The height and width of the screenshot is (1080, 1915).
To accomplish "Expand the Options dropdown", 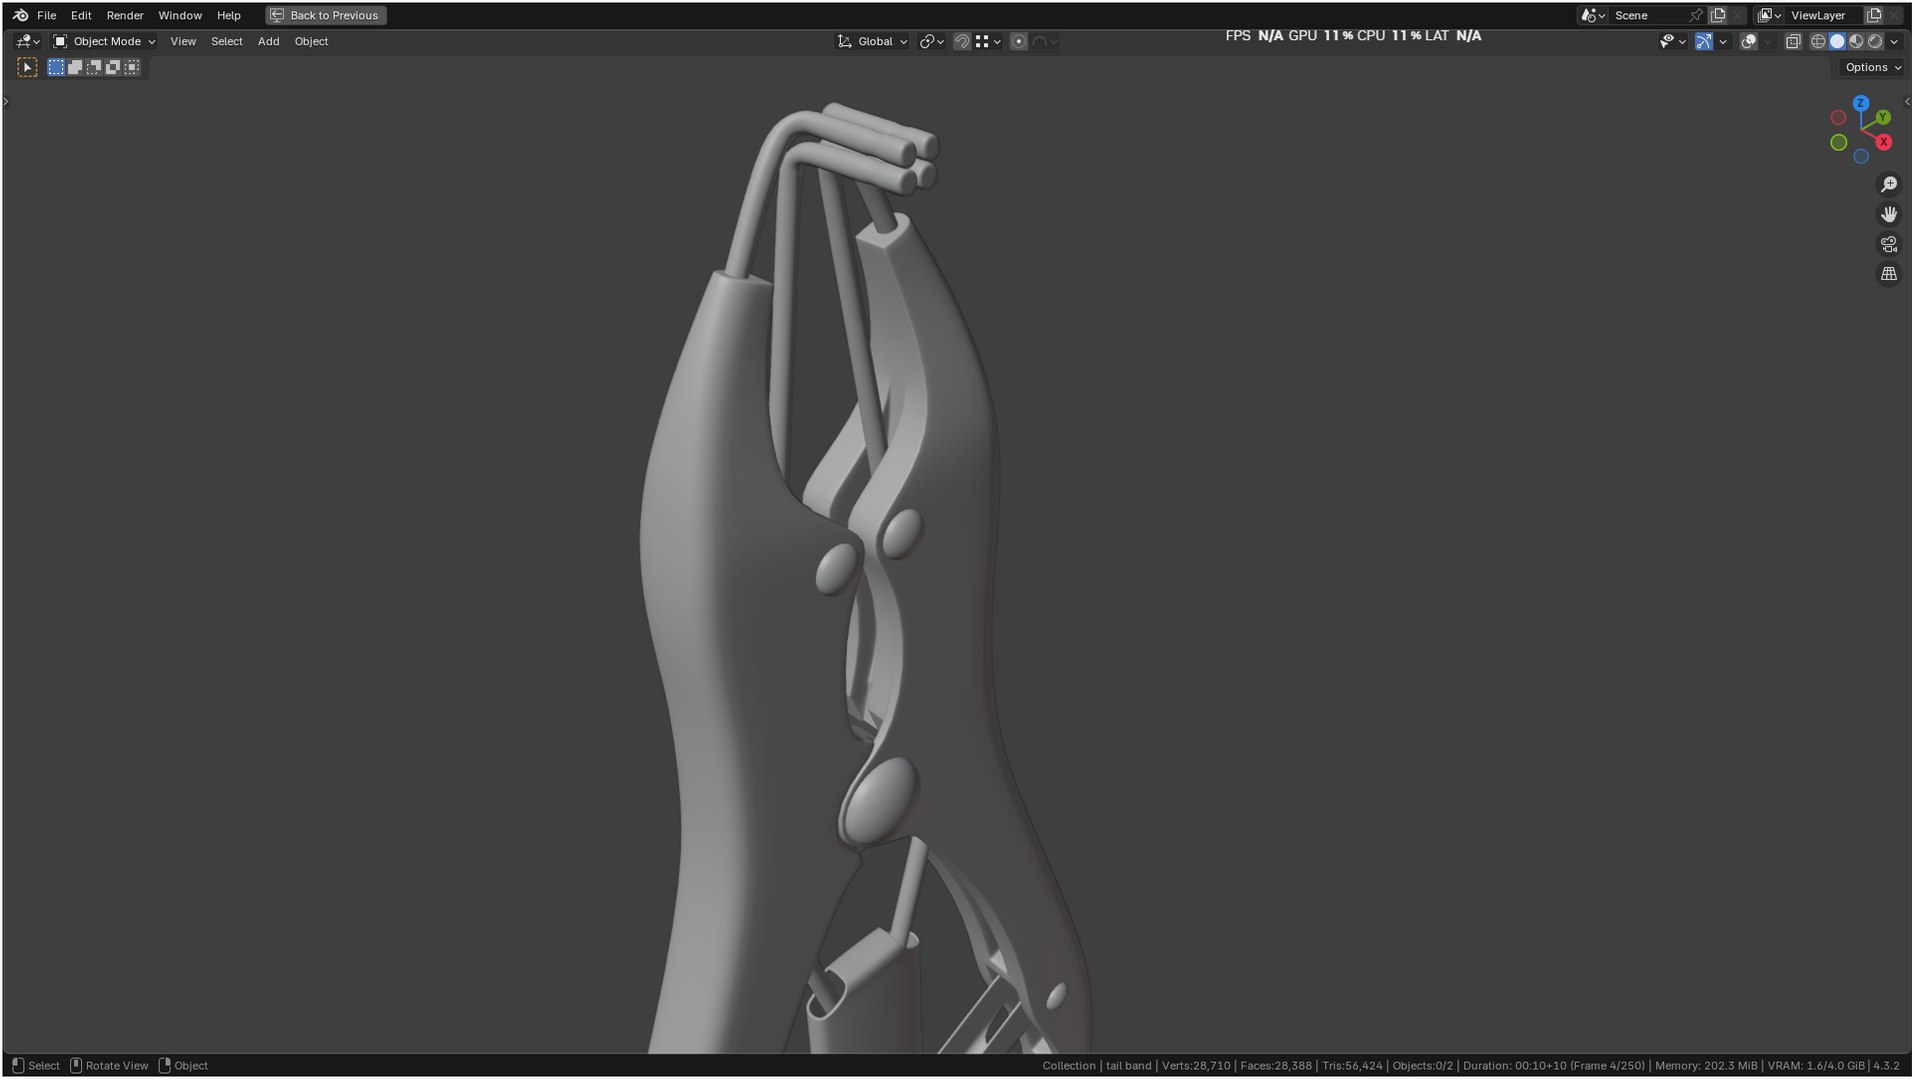I will click(x=1873, y=67).
